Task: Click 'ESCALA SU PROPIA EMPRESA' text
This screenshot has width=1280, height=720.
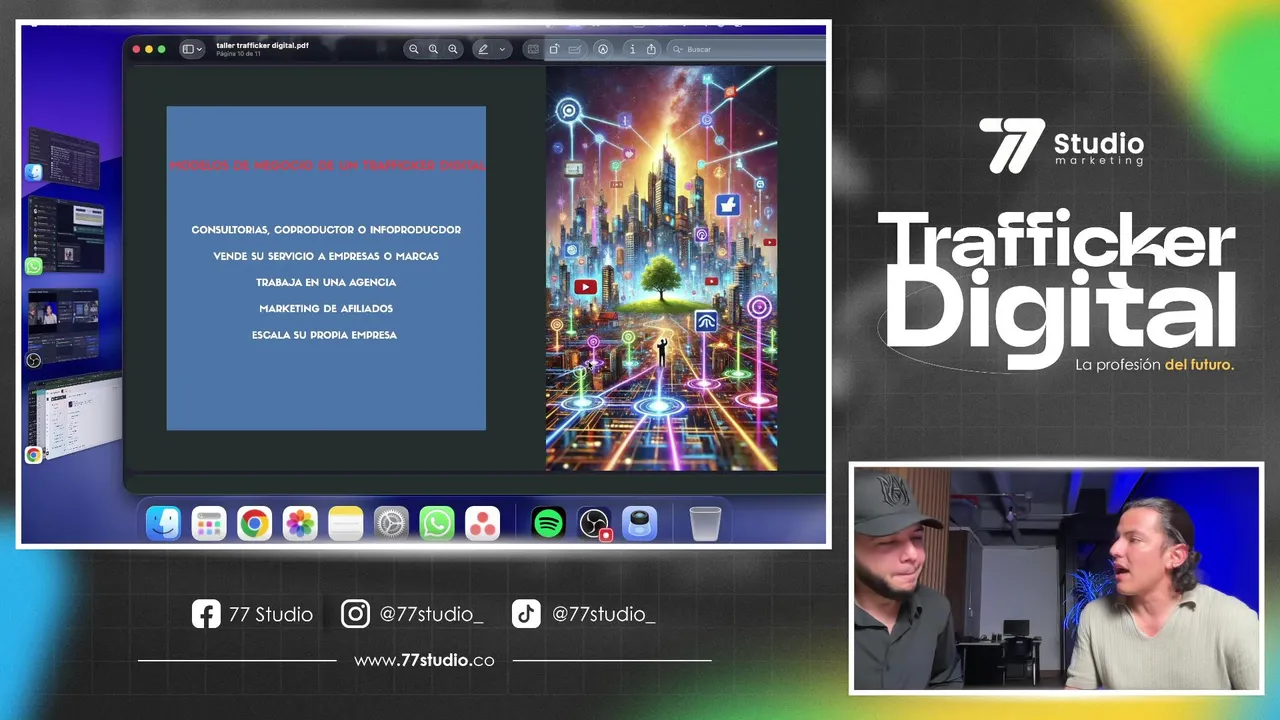Action: pyautogui.click(x=325, y=335)
